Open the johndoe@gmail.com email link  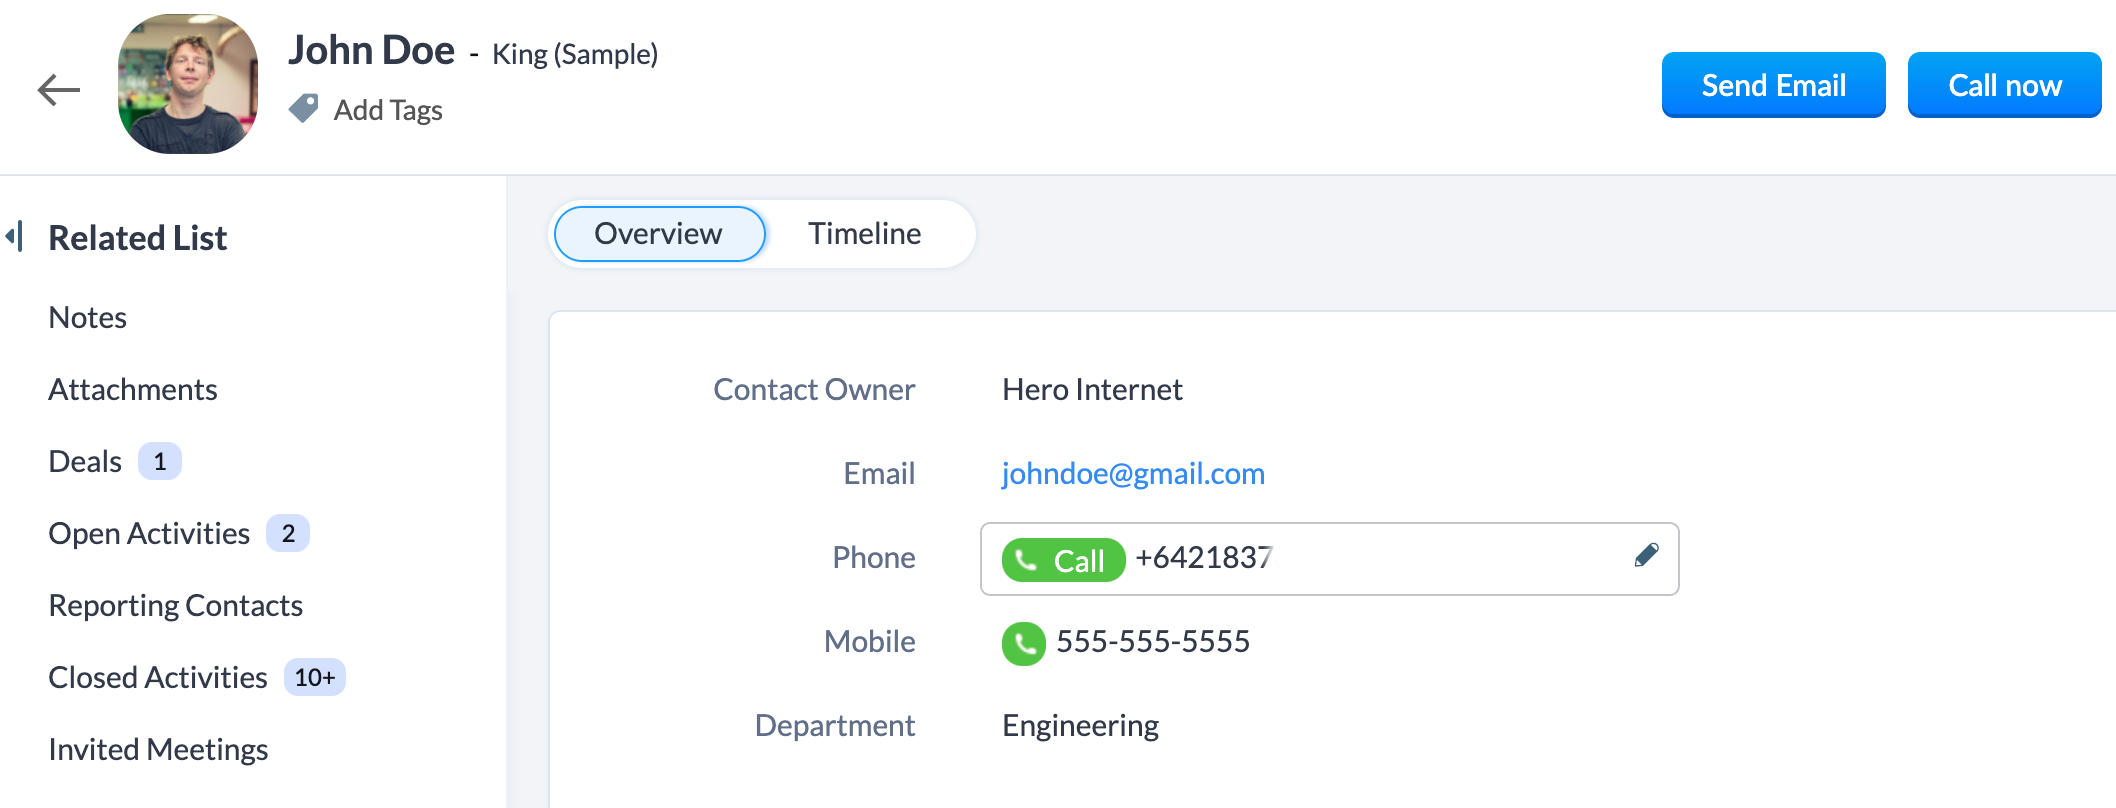[1133, 473]
